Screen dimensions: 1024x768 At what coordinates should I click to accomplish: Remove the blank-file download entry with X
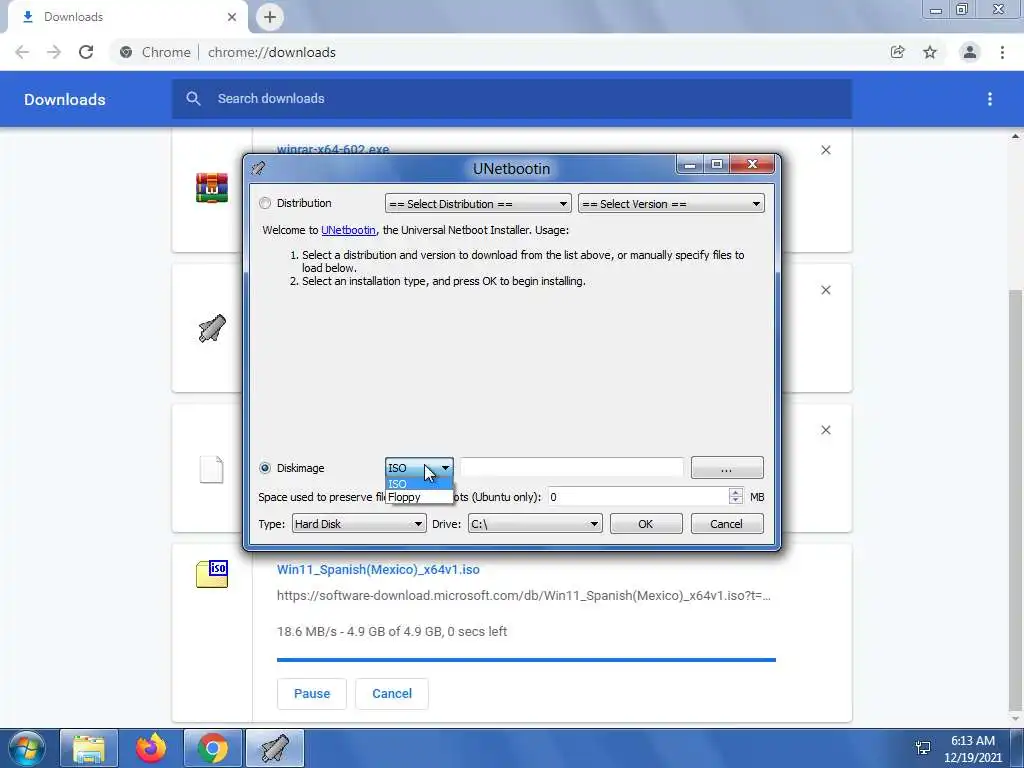tap(825, 430)
